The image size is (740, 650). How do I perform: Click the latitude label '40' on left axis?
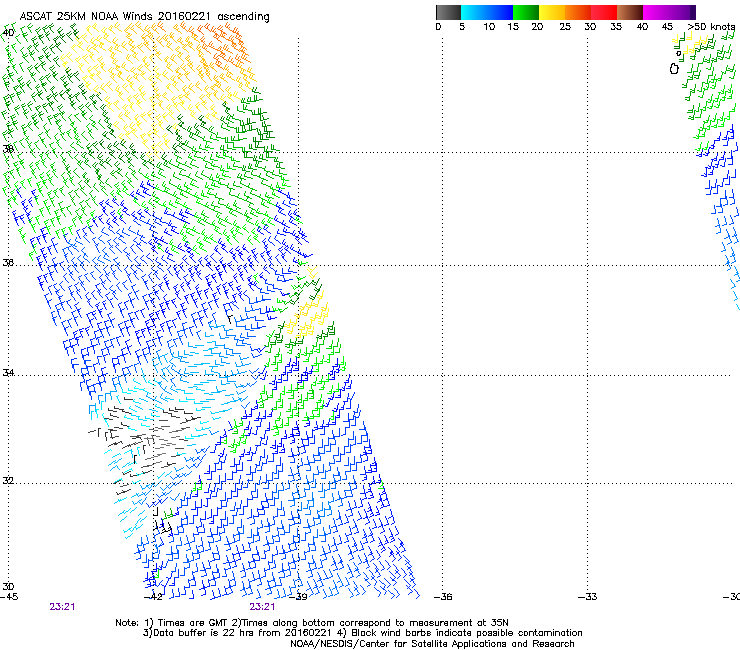pyautogui.click(x=8, y=33)
